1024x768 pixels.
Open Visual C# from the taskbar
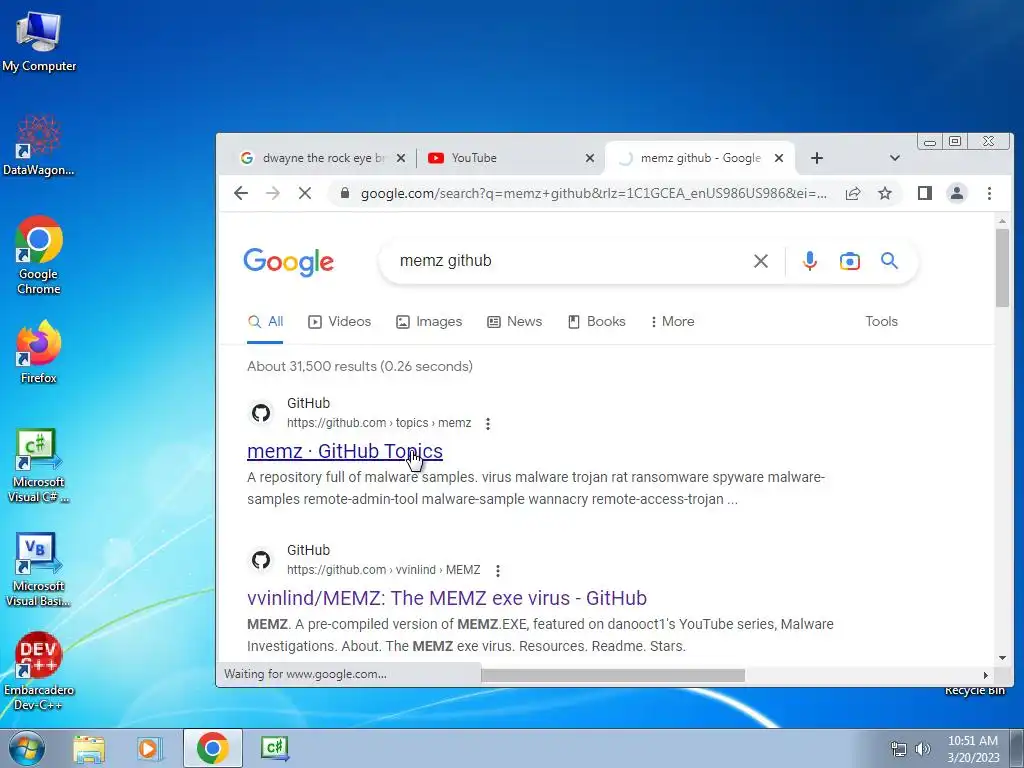[275, 748]
